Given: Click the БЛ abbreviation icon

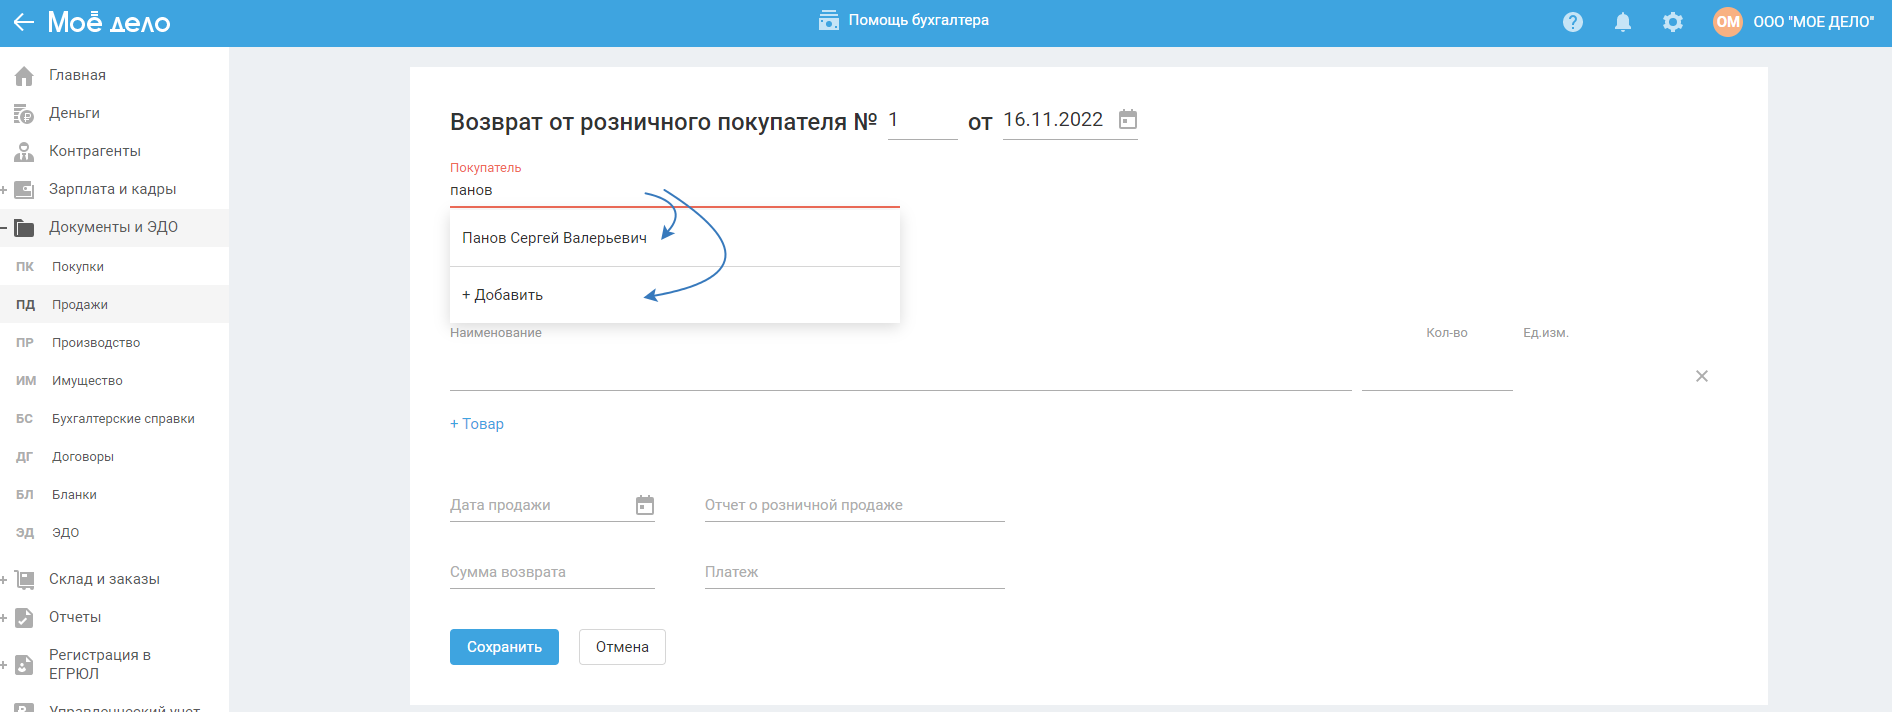Looking at the screenshot, I should coord(25,495).
